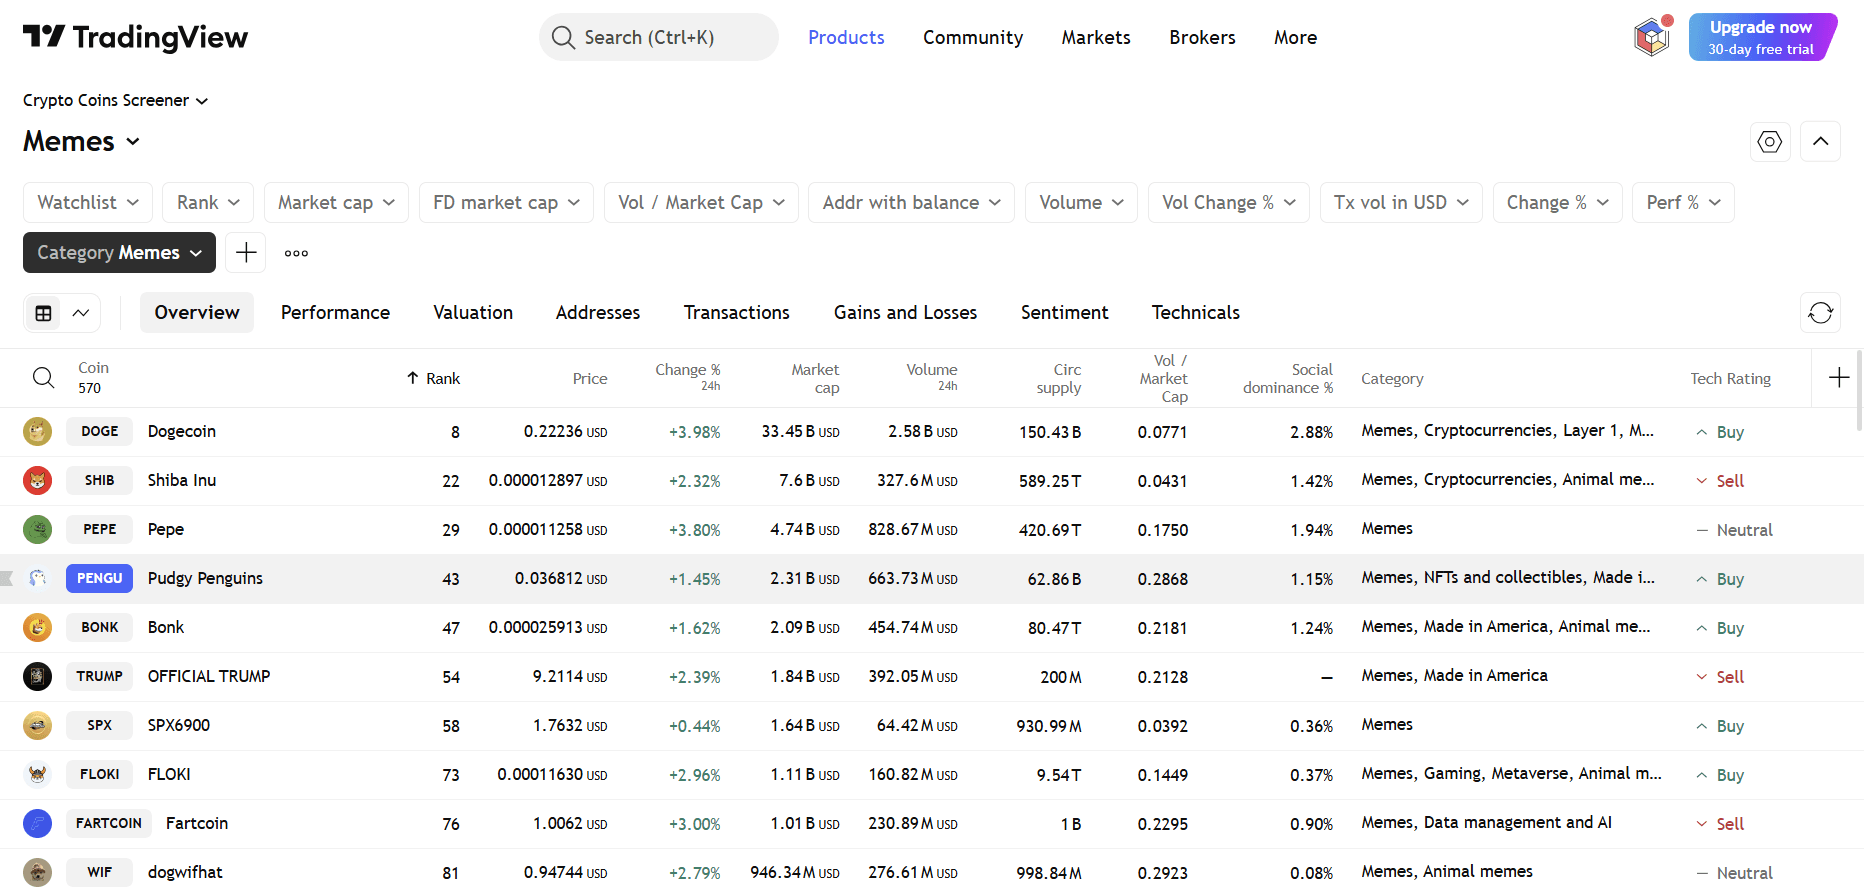Image resolution: width=1864 pixels, height=895 pixels.
Task: Open the Community menu
Action: (x=973, y=37)
